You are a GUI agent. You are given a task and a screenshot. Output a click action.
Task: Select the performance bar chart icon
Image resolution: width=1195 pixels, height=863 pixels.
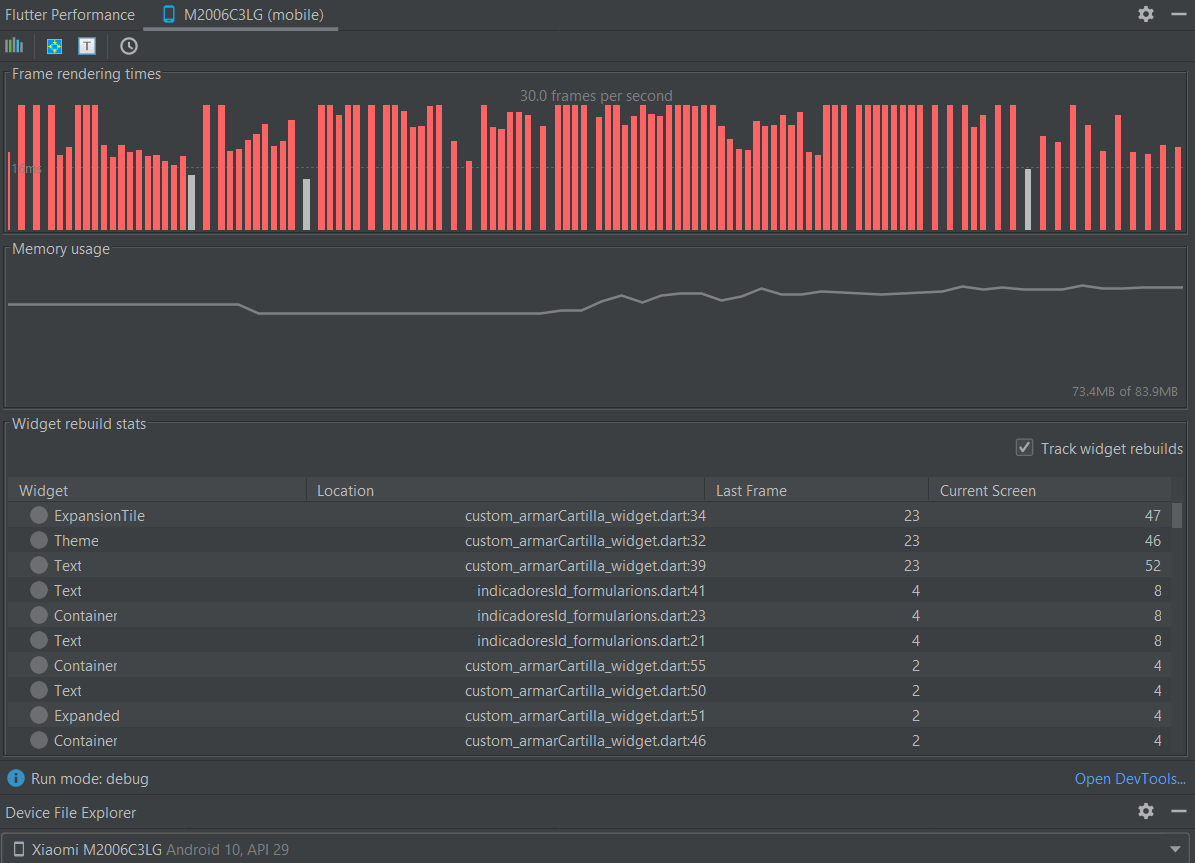pyautogui.click(x=14, y=45)
